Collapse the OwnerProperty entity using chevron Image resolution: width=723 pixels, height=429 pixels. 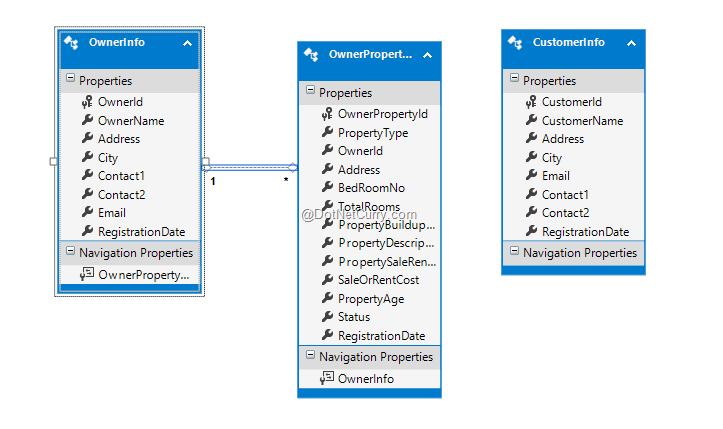pyautogui.click(x=427, y=54)
